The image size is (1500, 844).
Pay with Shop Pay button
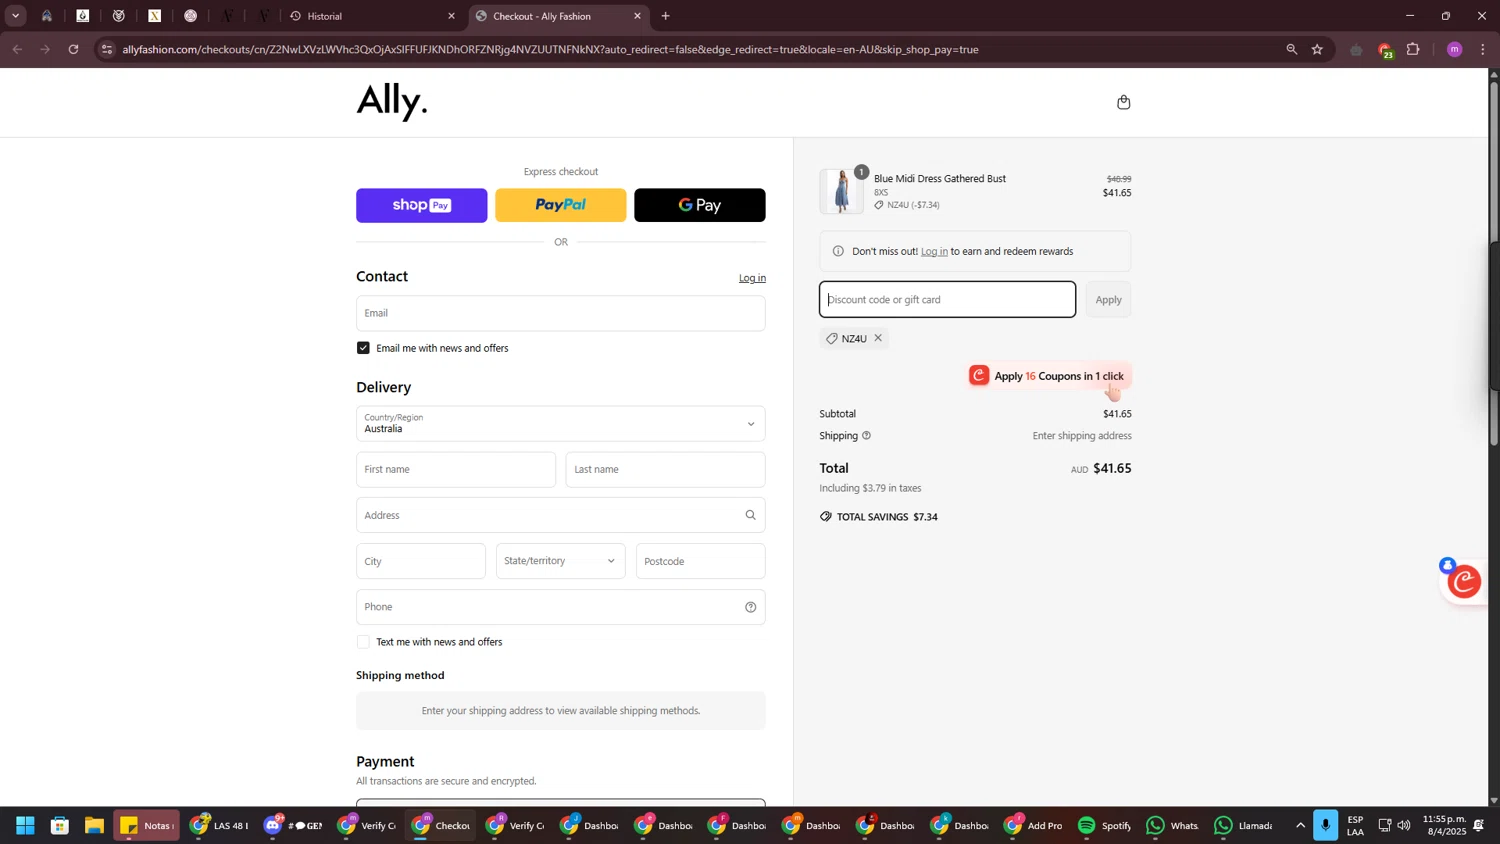coord(421,205)
